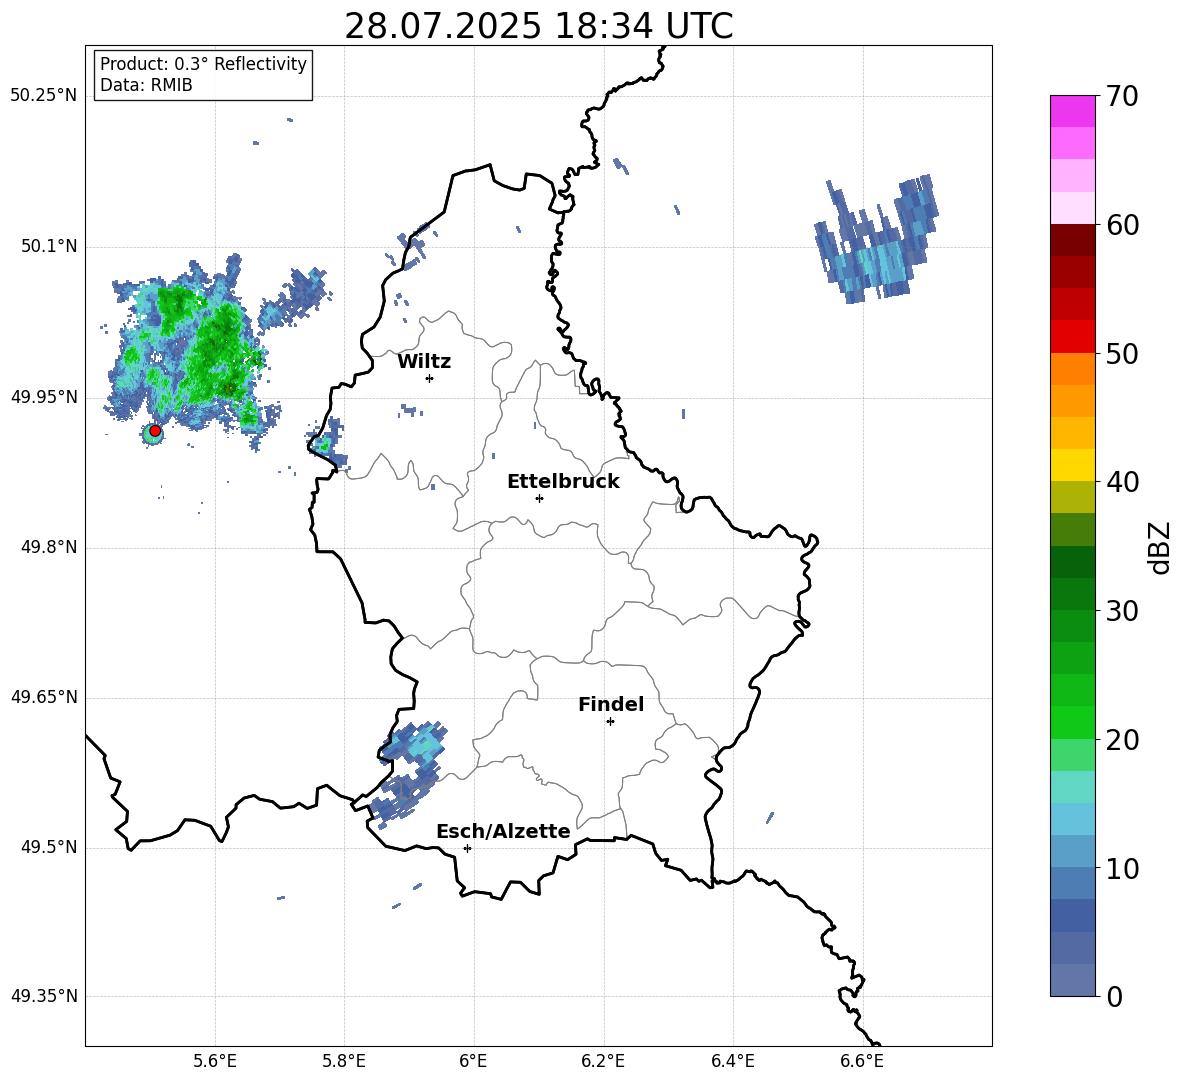Viewport: 1184px width, 1081px height.
Task: Select the Ettelbruck station label
Action: pos(563,482)
